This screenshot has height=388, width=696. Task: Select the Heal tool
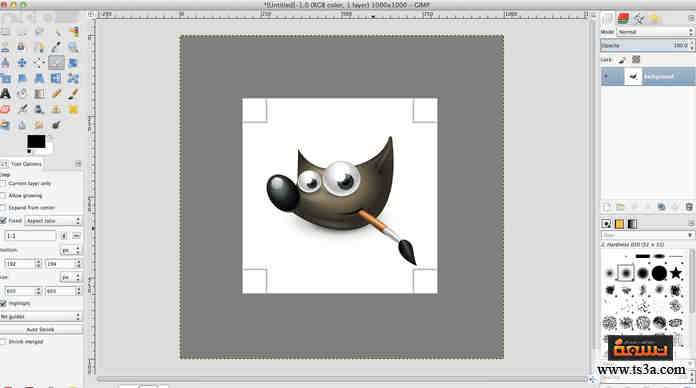[x=73, y=109]
